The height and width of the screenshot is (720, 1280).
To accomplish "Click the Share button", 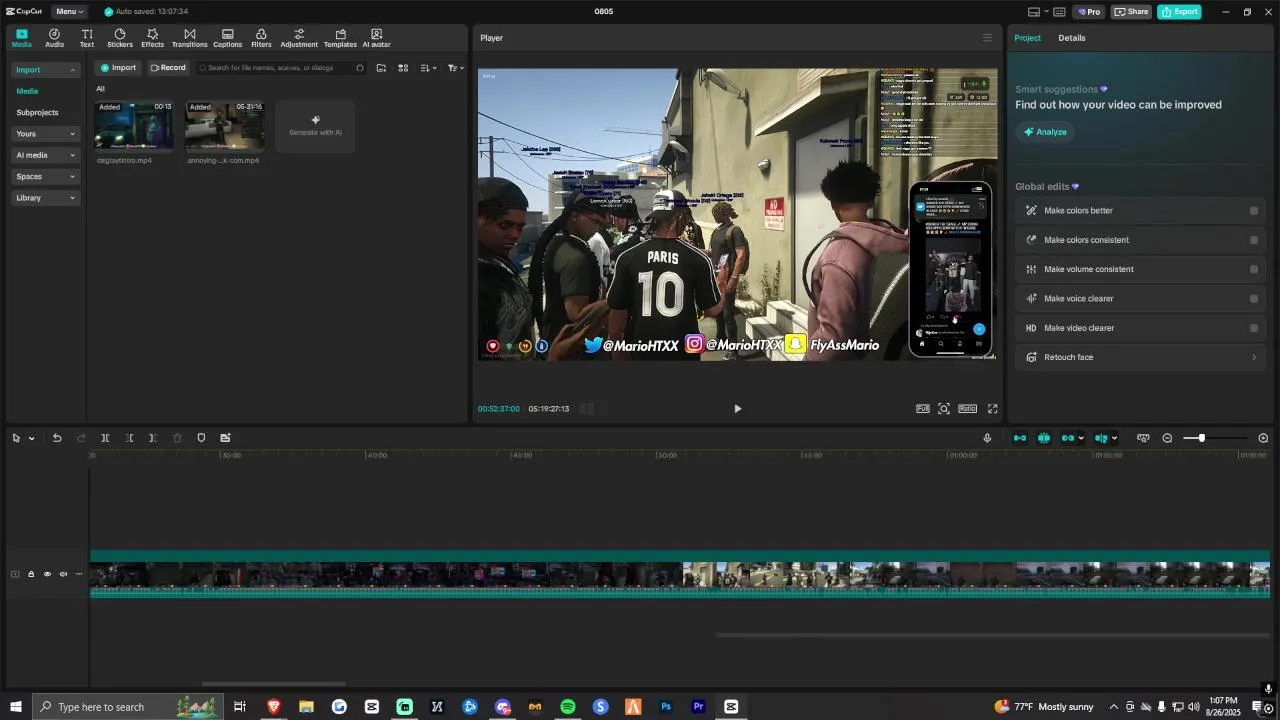I will coord(1131,12).
